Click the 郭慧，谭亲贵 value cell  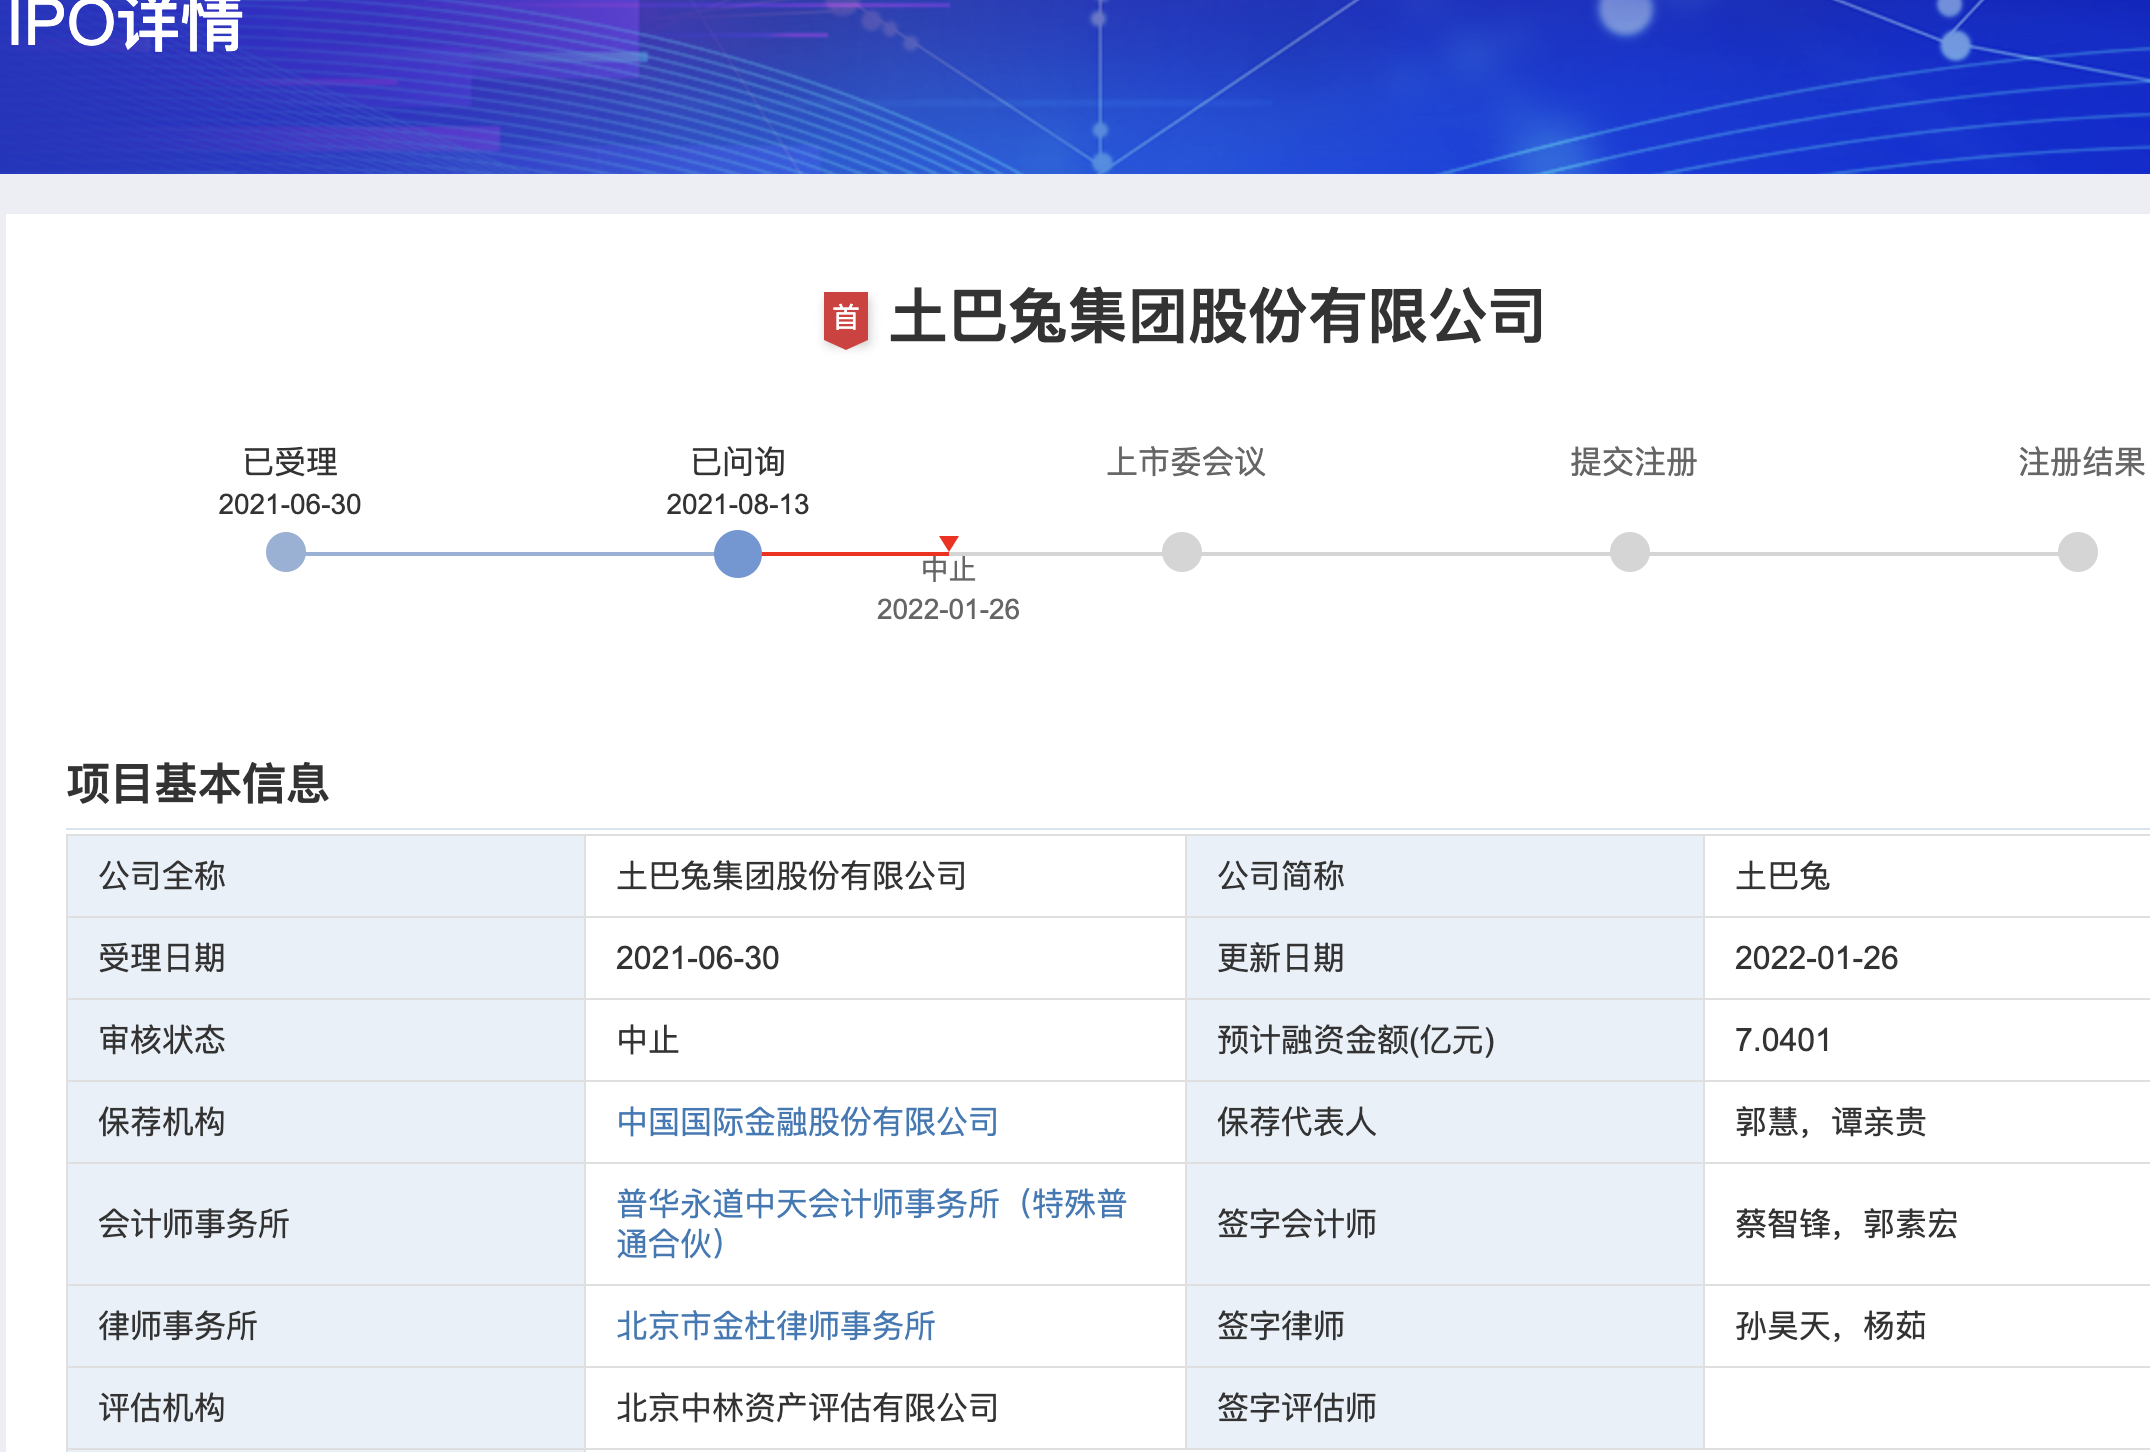[x=1927, y=1122]
